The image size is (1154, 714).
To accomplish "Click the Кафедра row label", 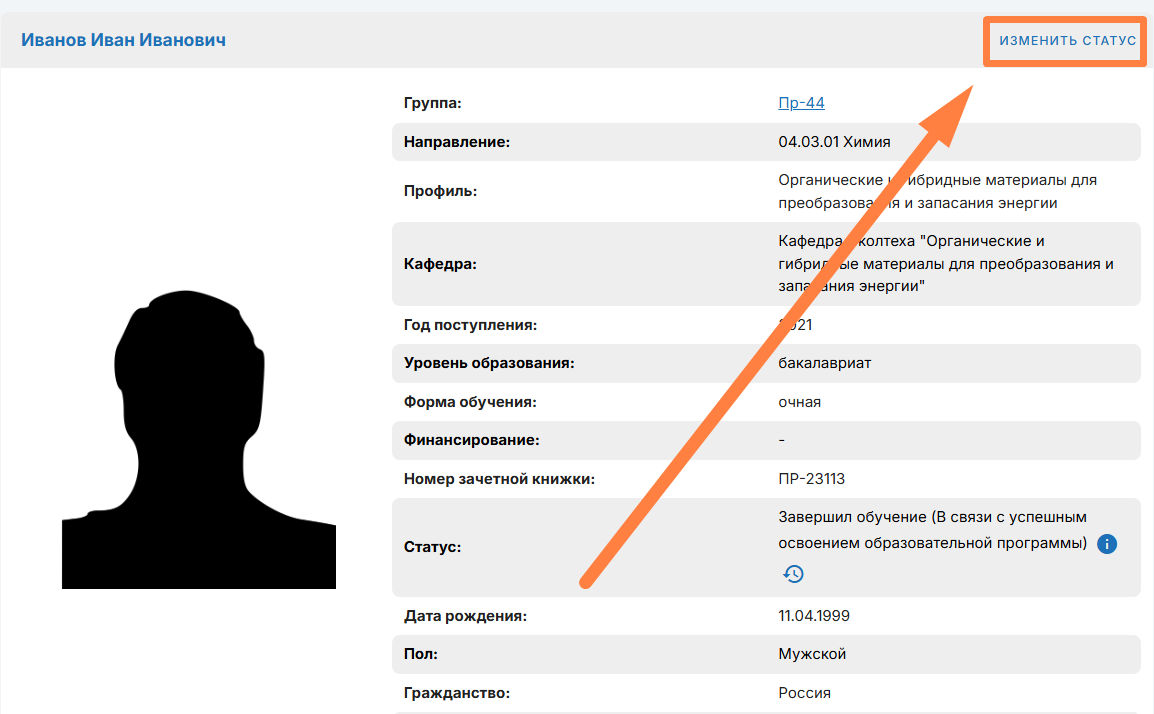I will [441, 265].
